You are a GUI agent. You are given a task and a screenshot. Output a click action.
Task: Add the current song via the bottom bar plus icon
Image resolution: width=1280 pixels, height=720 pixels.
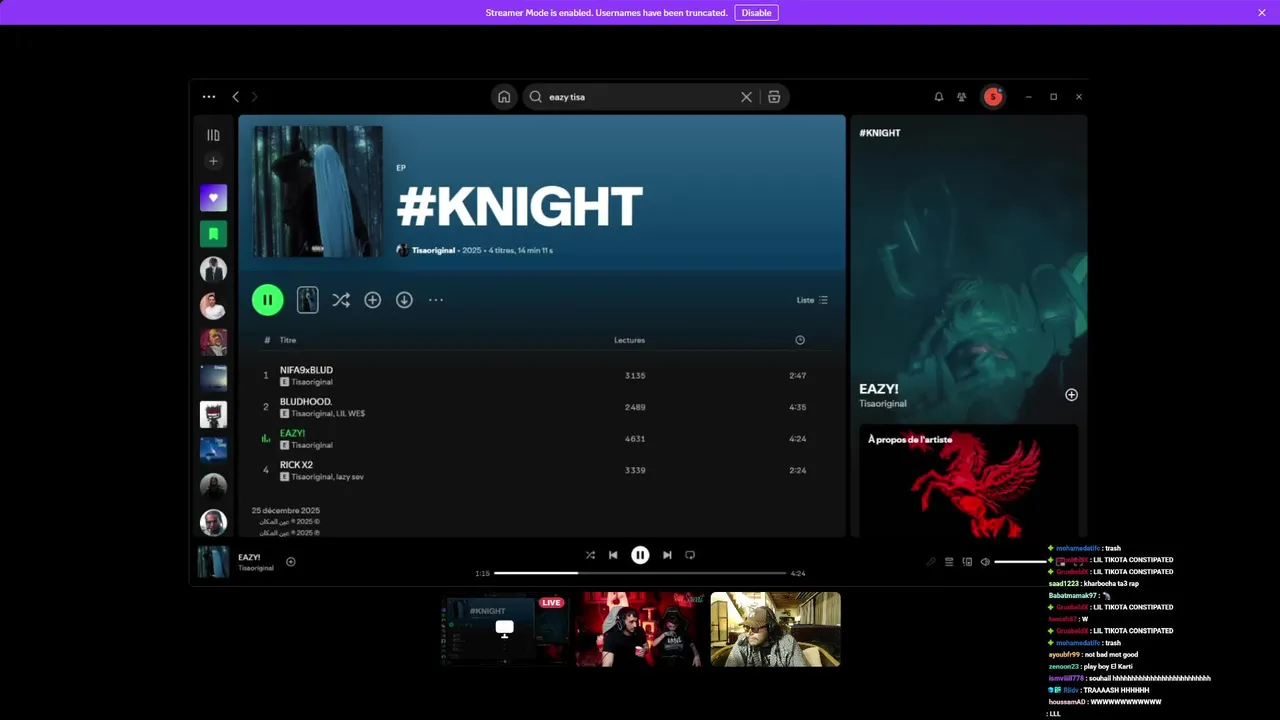(x=291, y=562)
